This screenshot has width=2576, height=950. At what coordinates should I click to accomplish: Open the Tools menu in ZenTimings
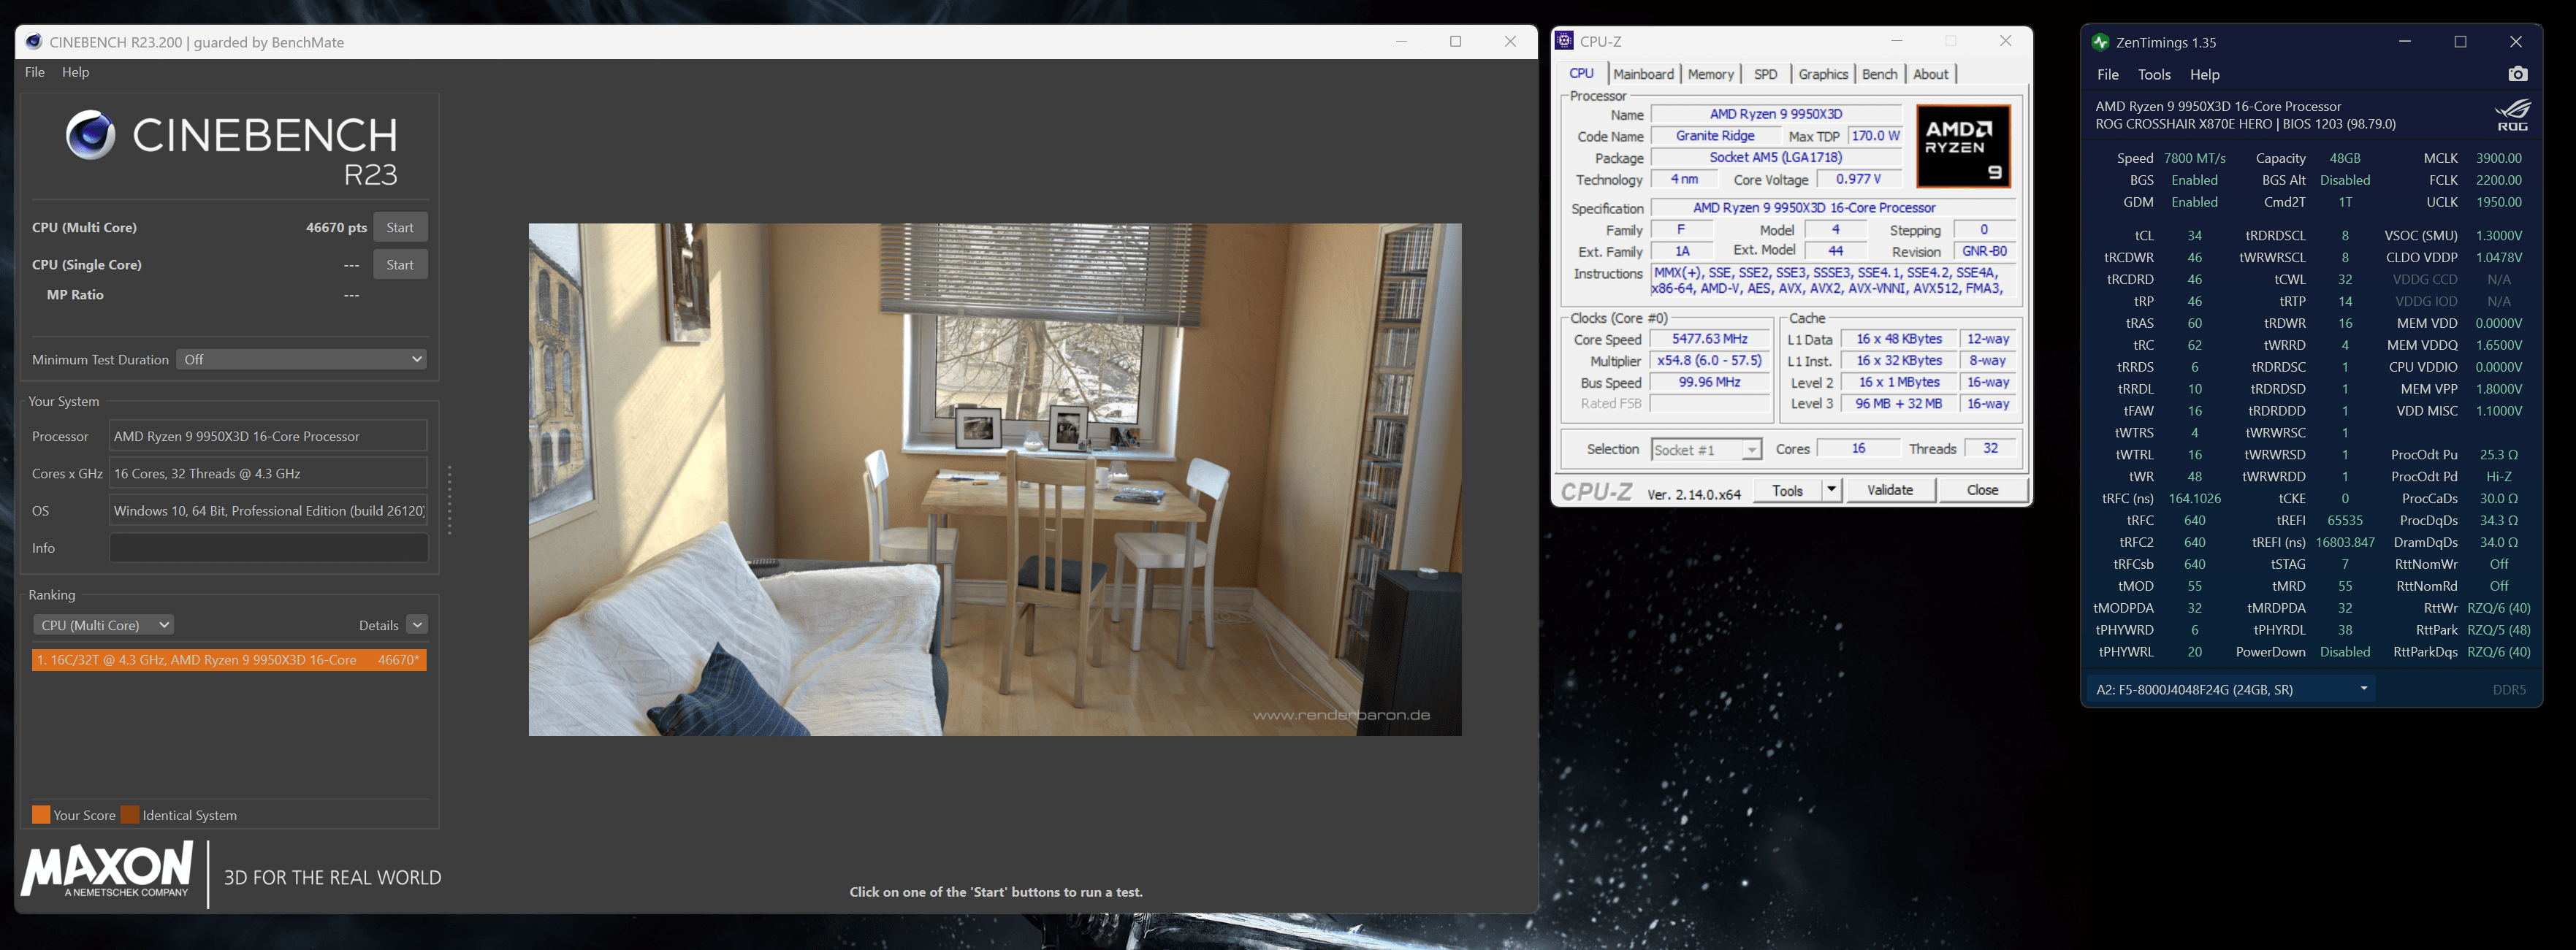coord(2153,75)
